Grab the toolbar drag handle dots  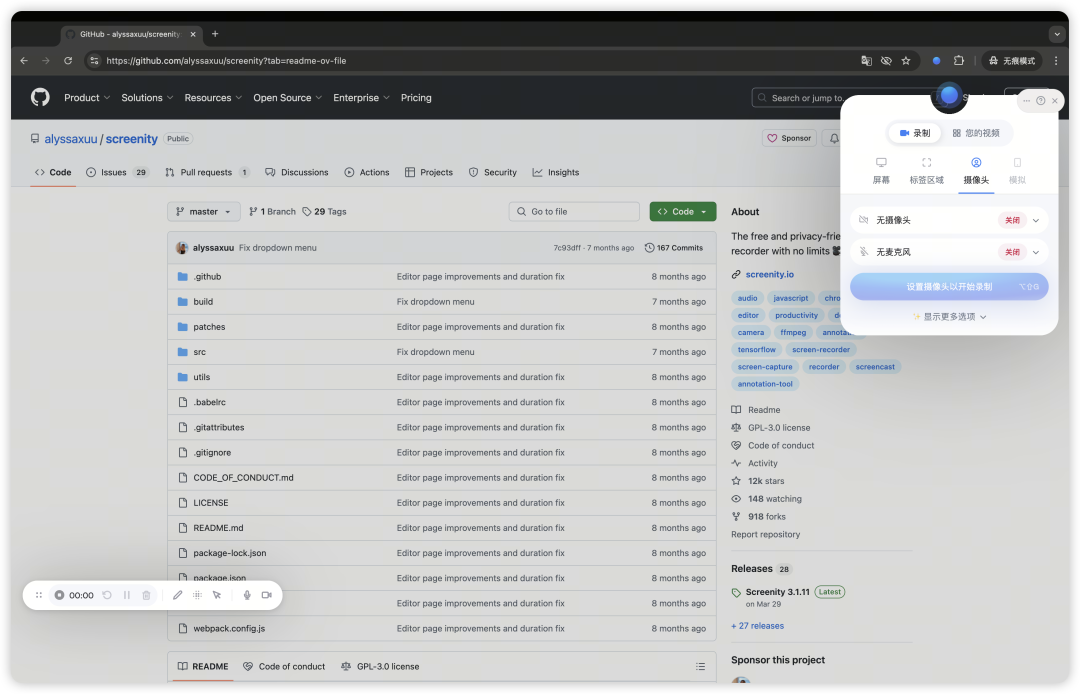[x=39, y=595]
